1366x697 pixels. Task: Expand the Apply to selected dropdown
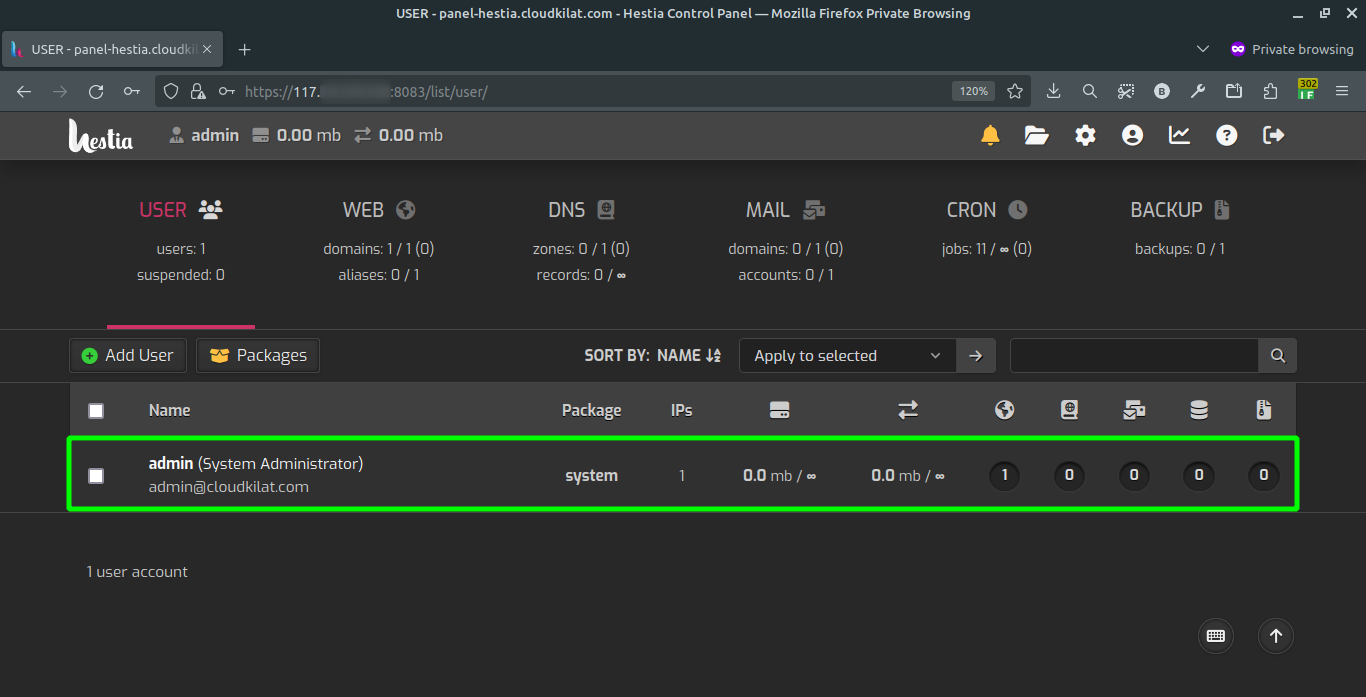coord(847,356)
